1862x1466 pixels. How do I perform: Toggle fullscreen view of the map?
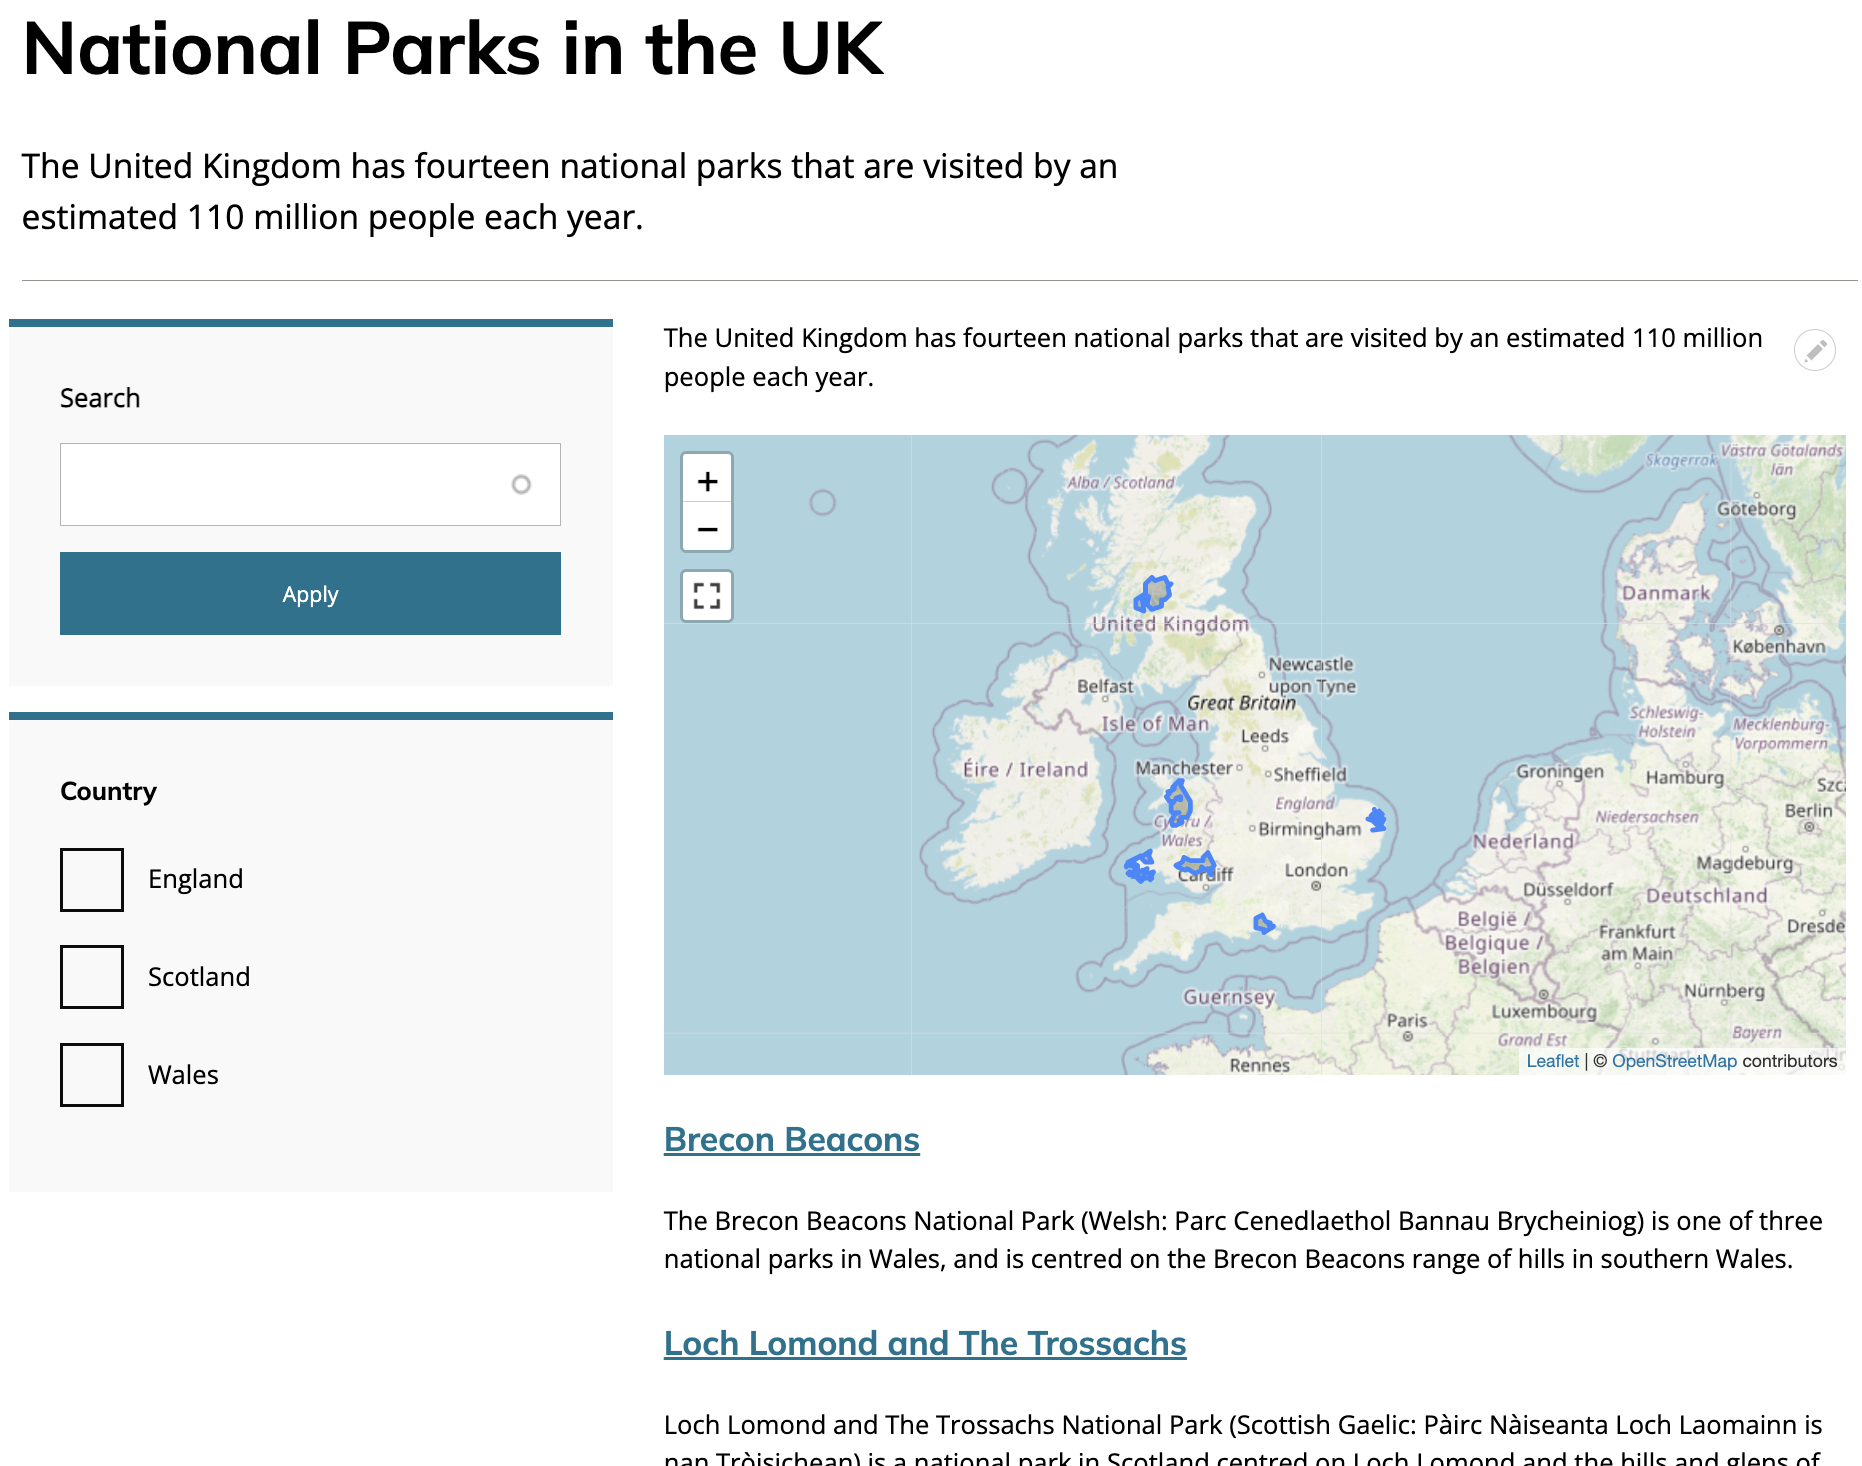point(707,596)
